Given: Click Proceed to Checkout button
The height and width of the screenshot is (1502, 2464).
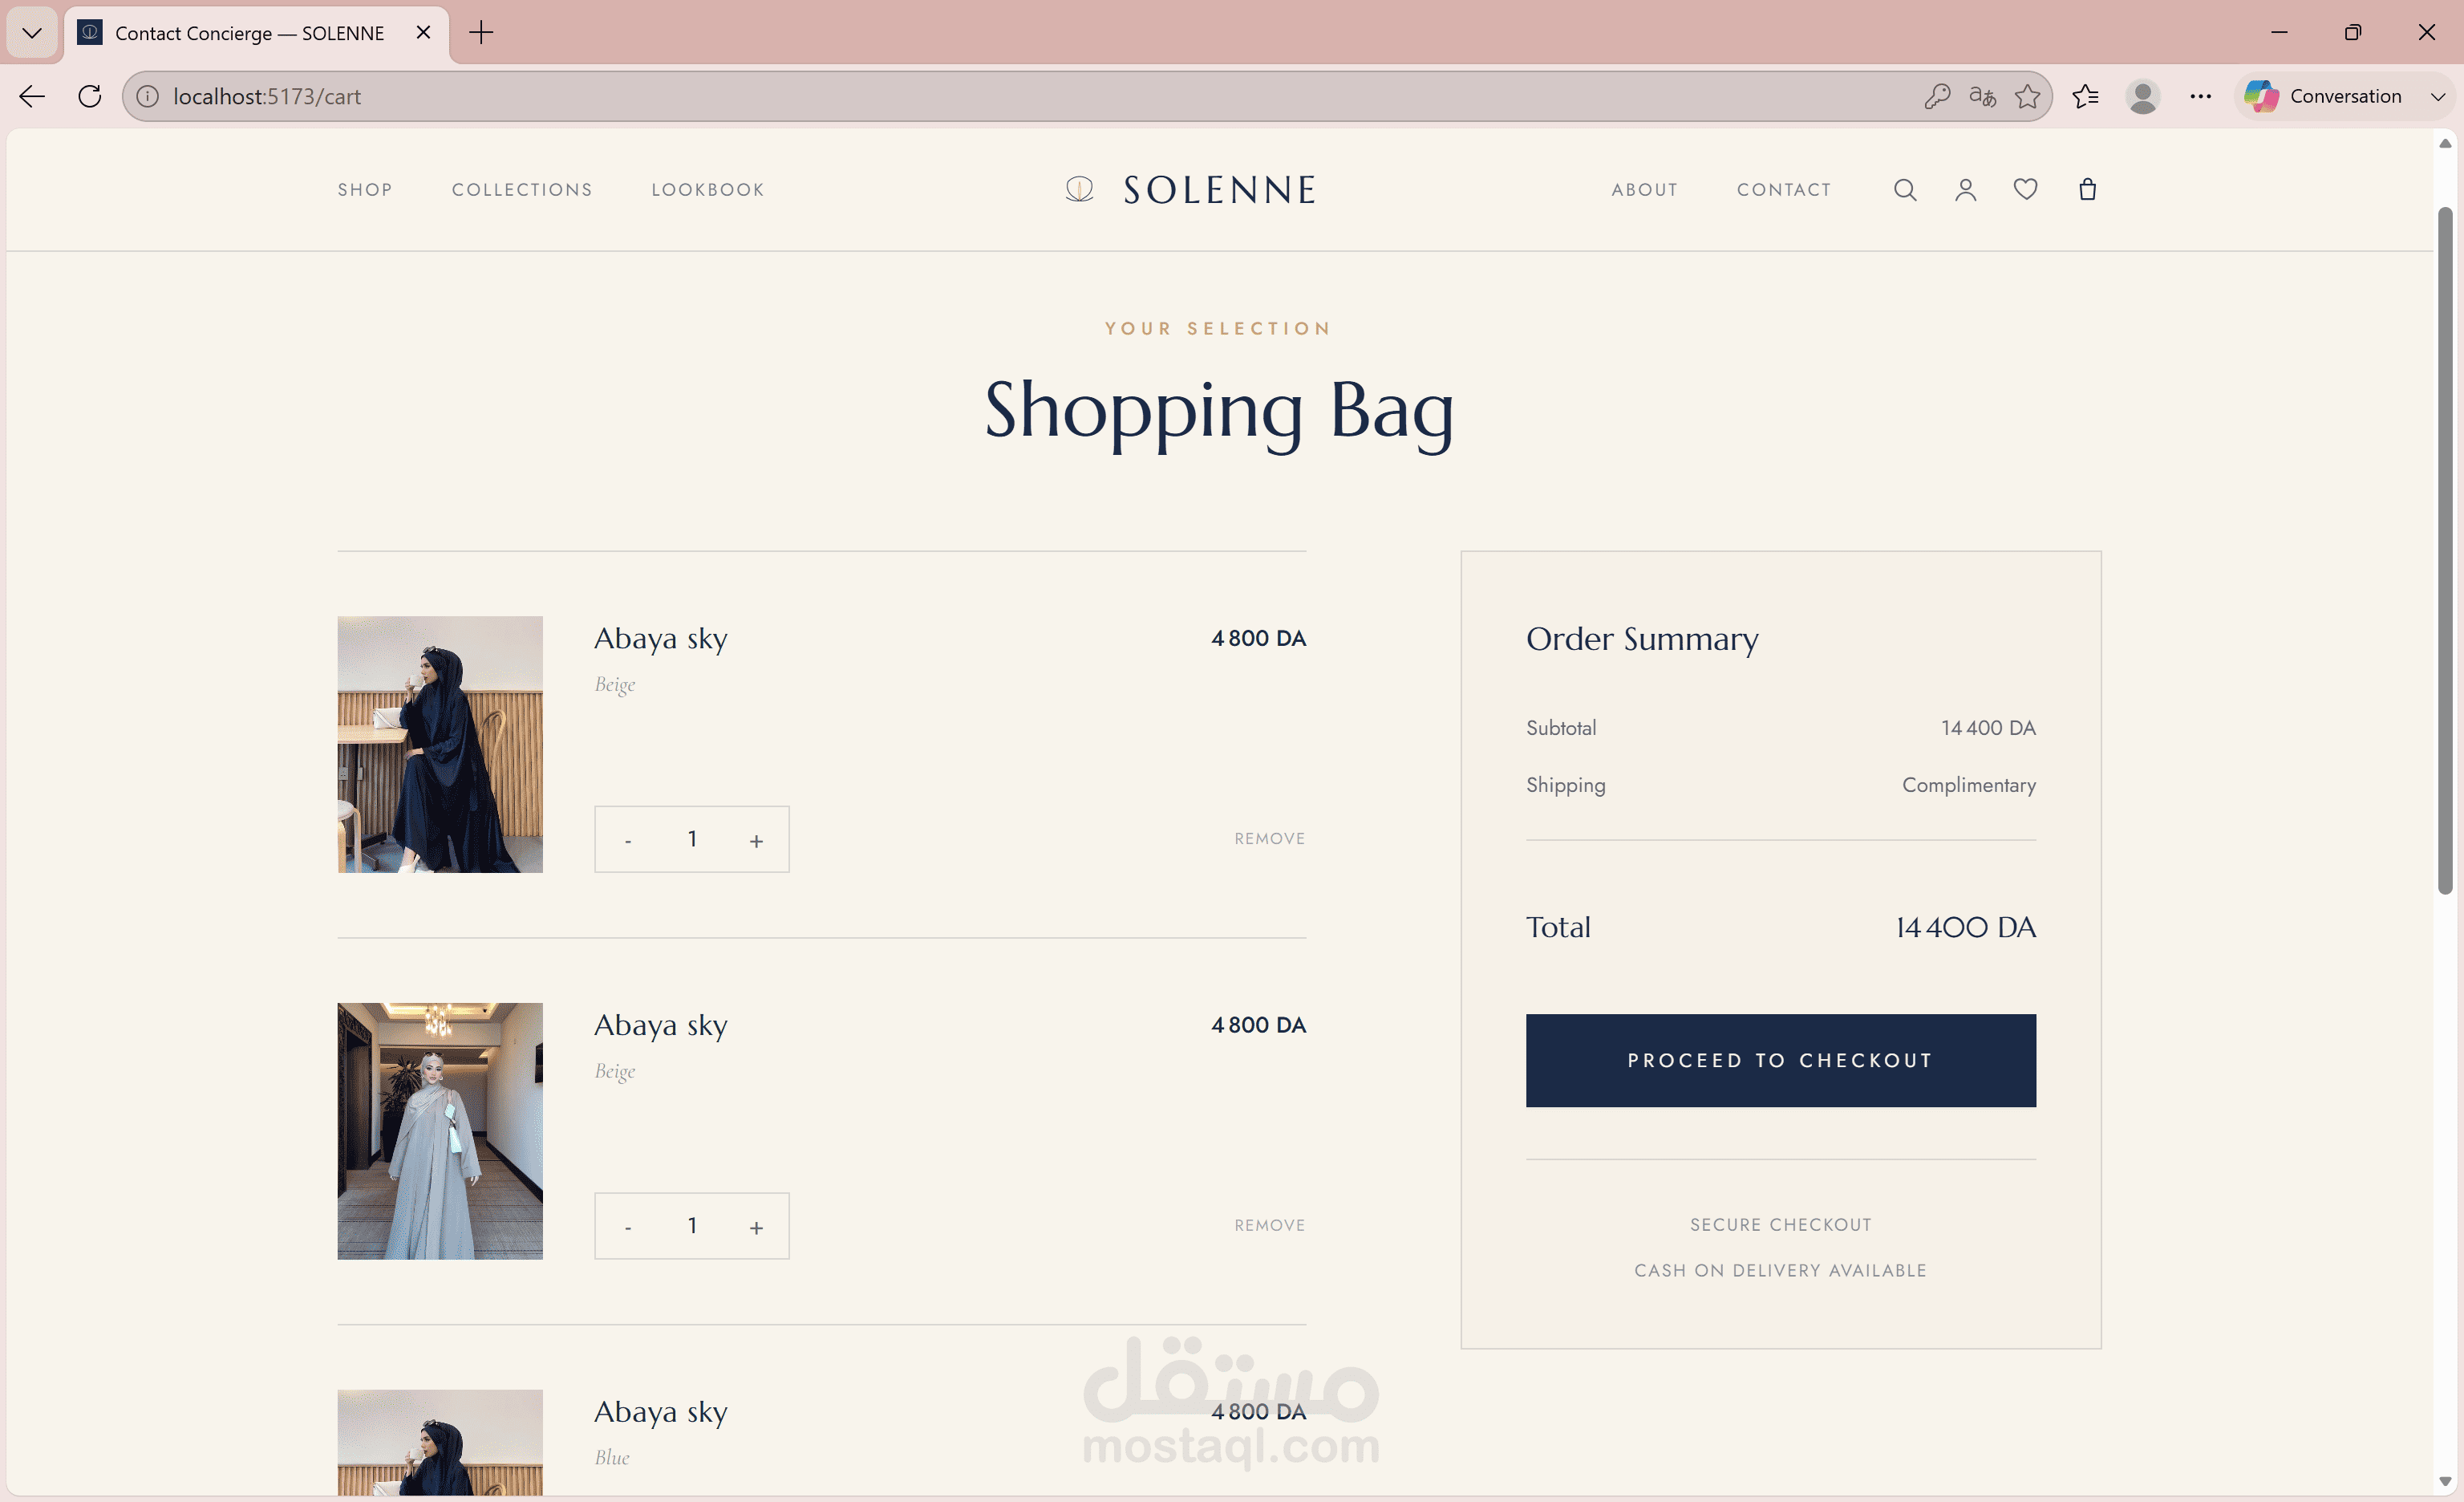Looking at the screenshot, I should tap(1780, 1060).
